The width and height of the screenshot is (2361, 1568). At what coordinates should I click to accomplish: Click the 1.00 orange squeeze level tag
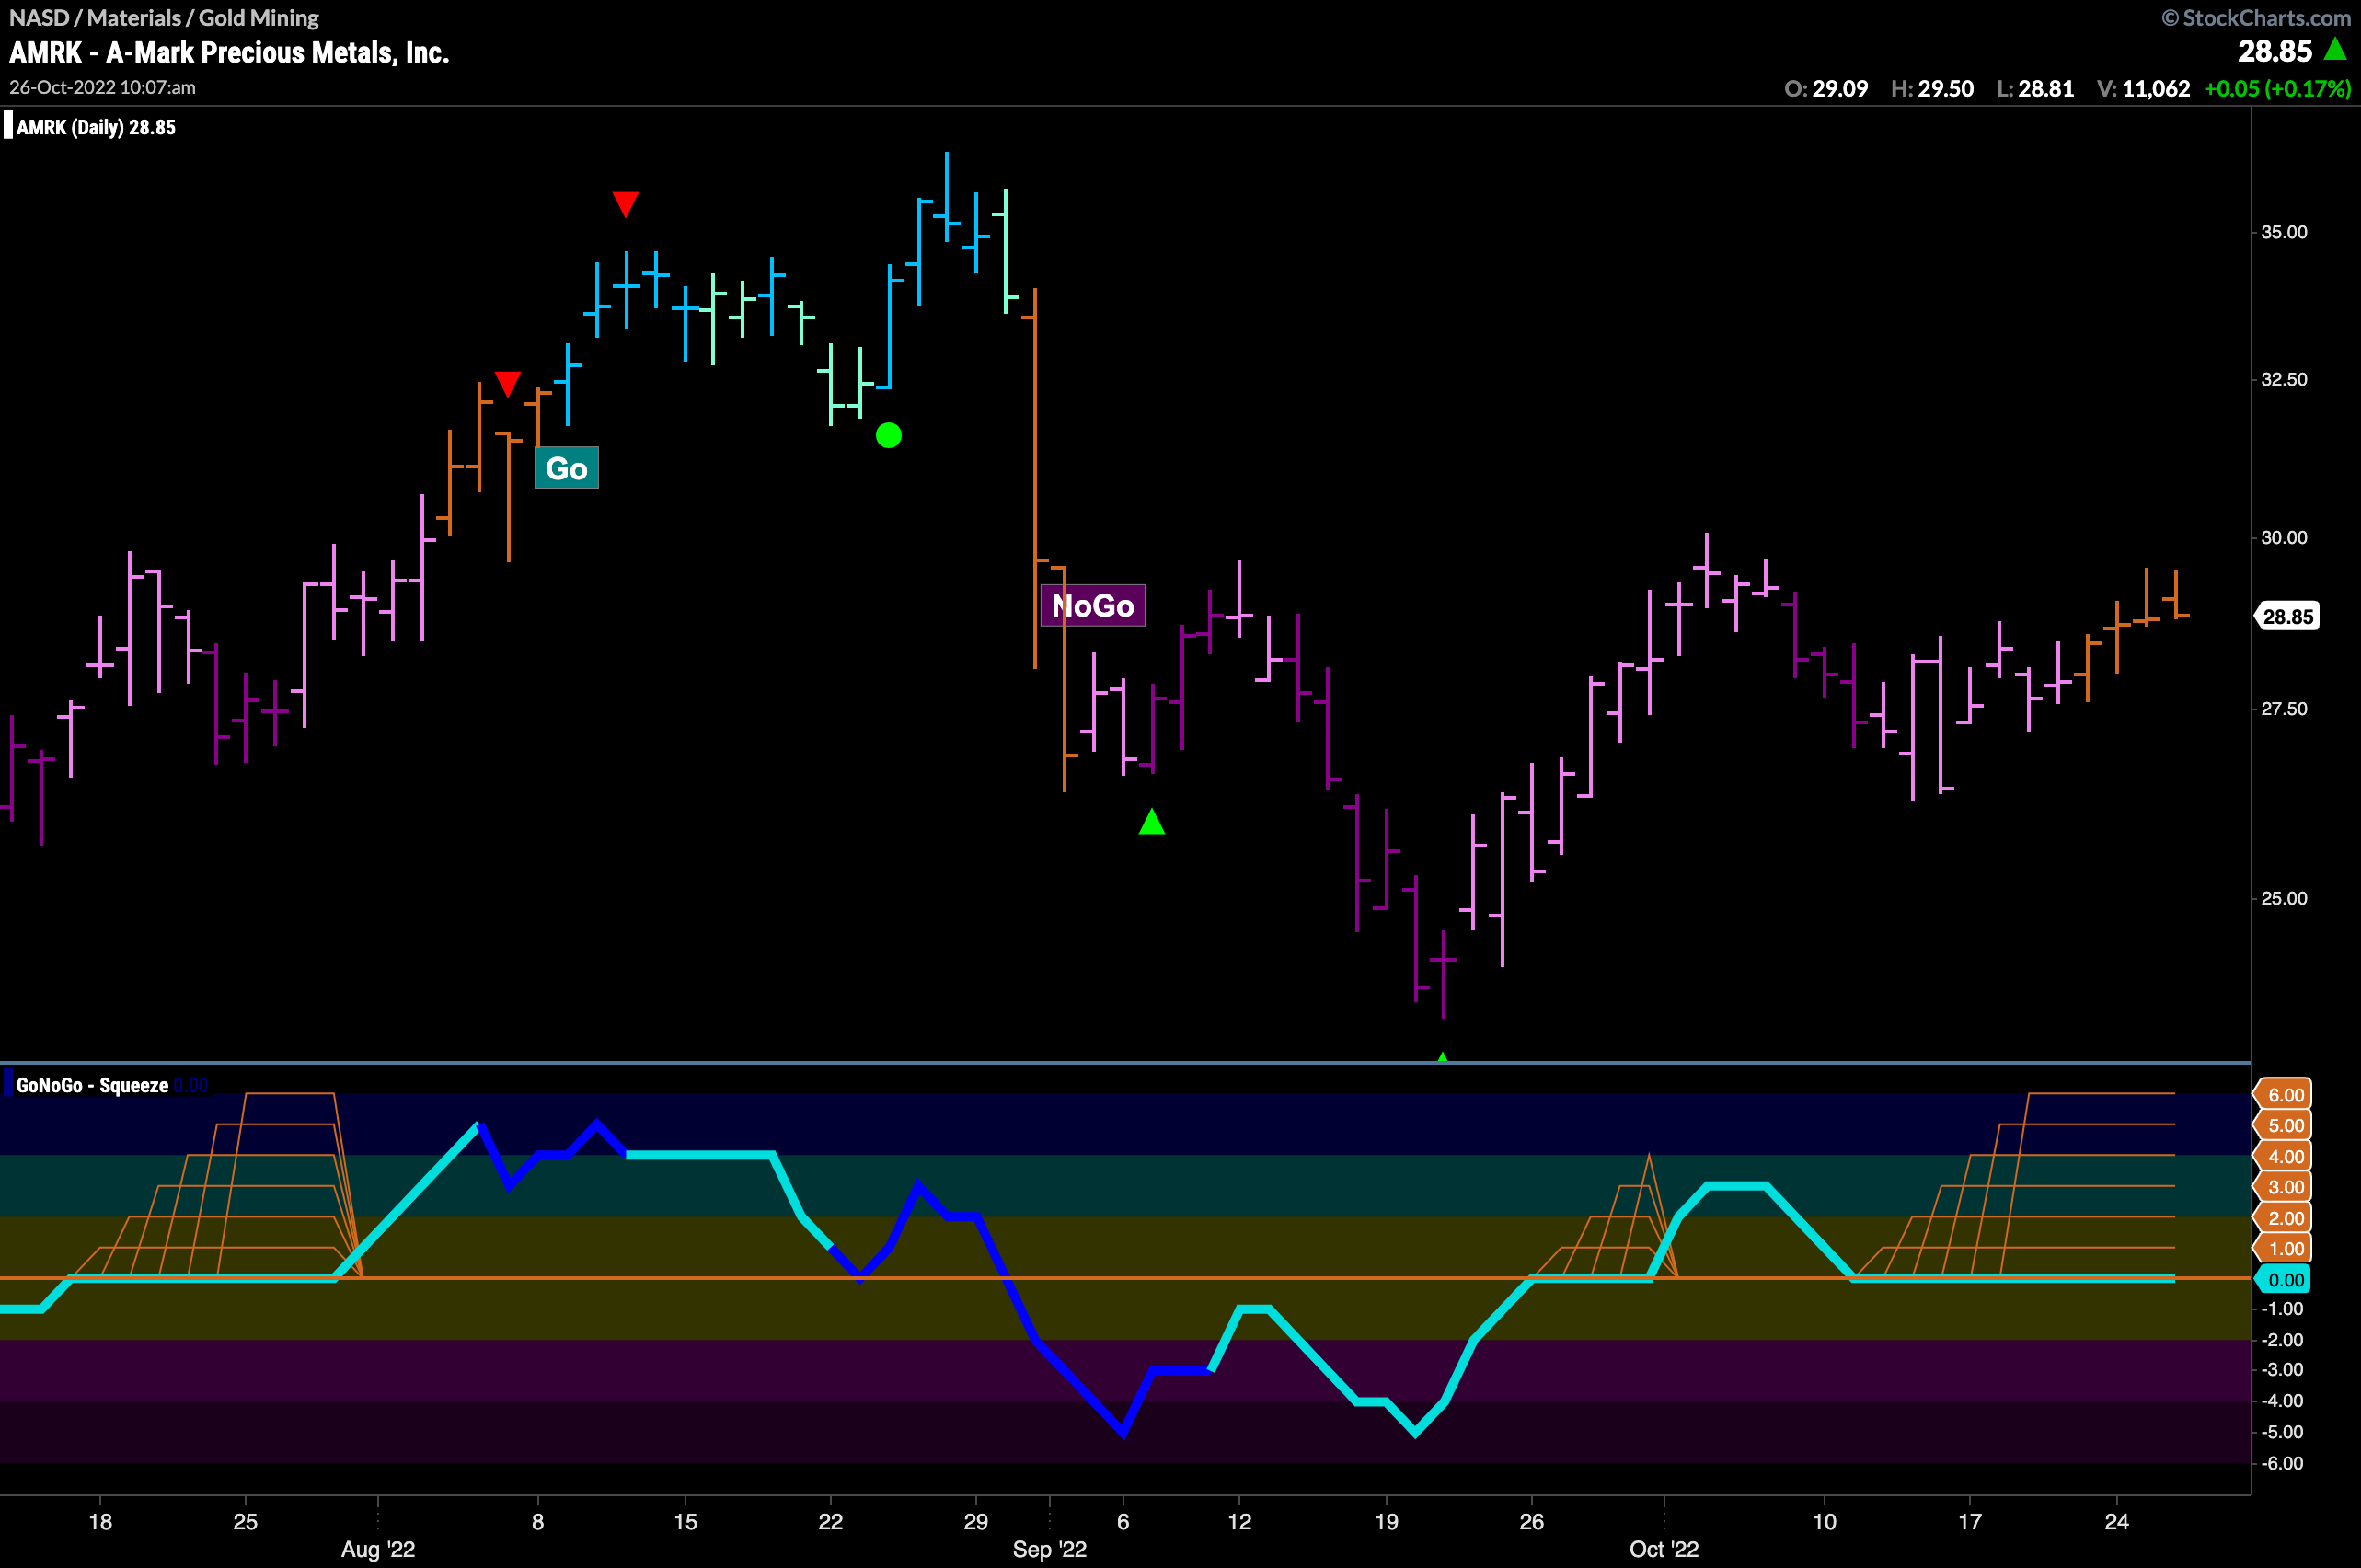(2284, 1248)
